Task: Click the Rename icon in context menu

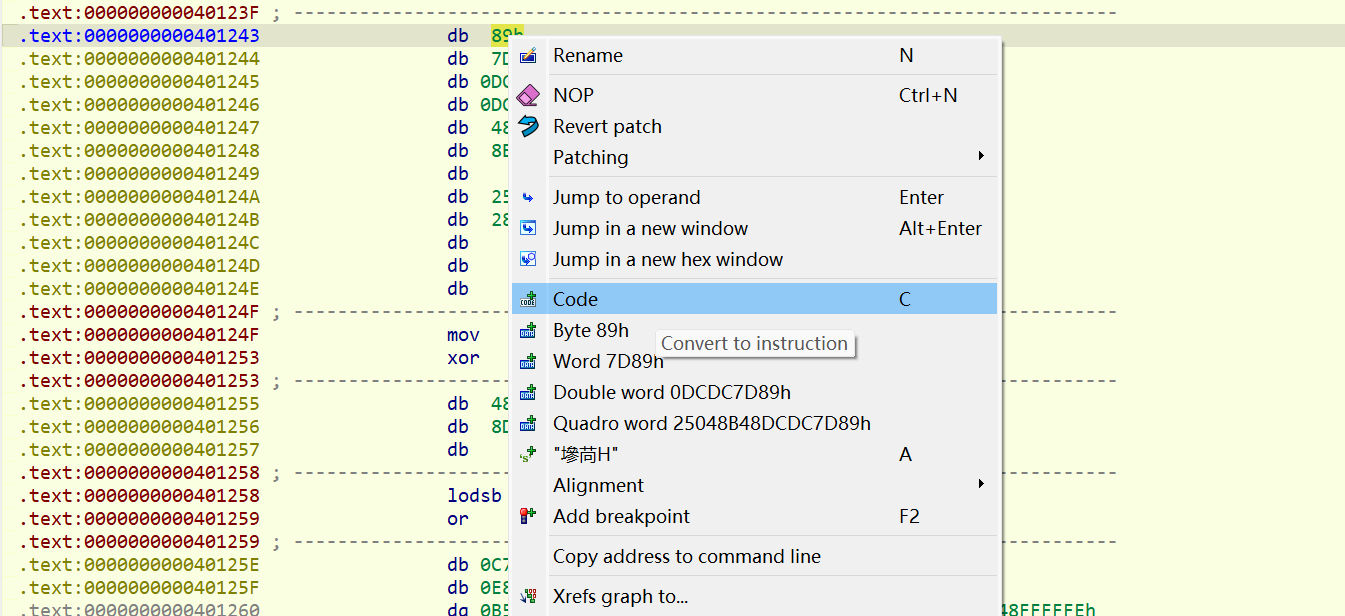Action: click(x=528, y=56)
